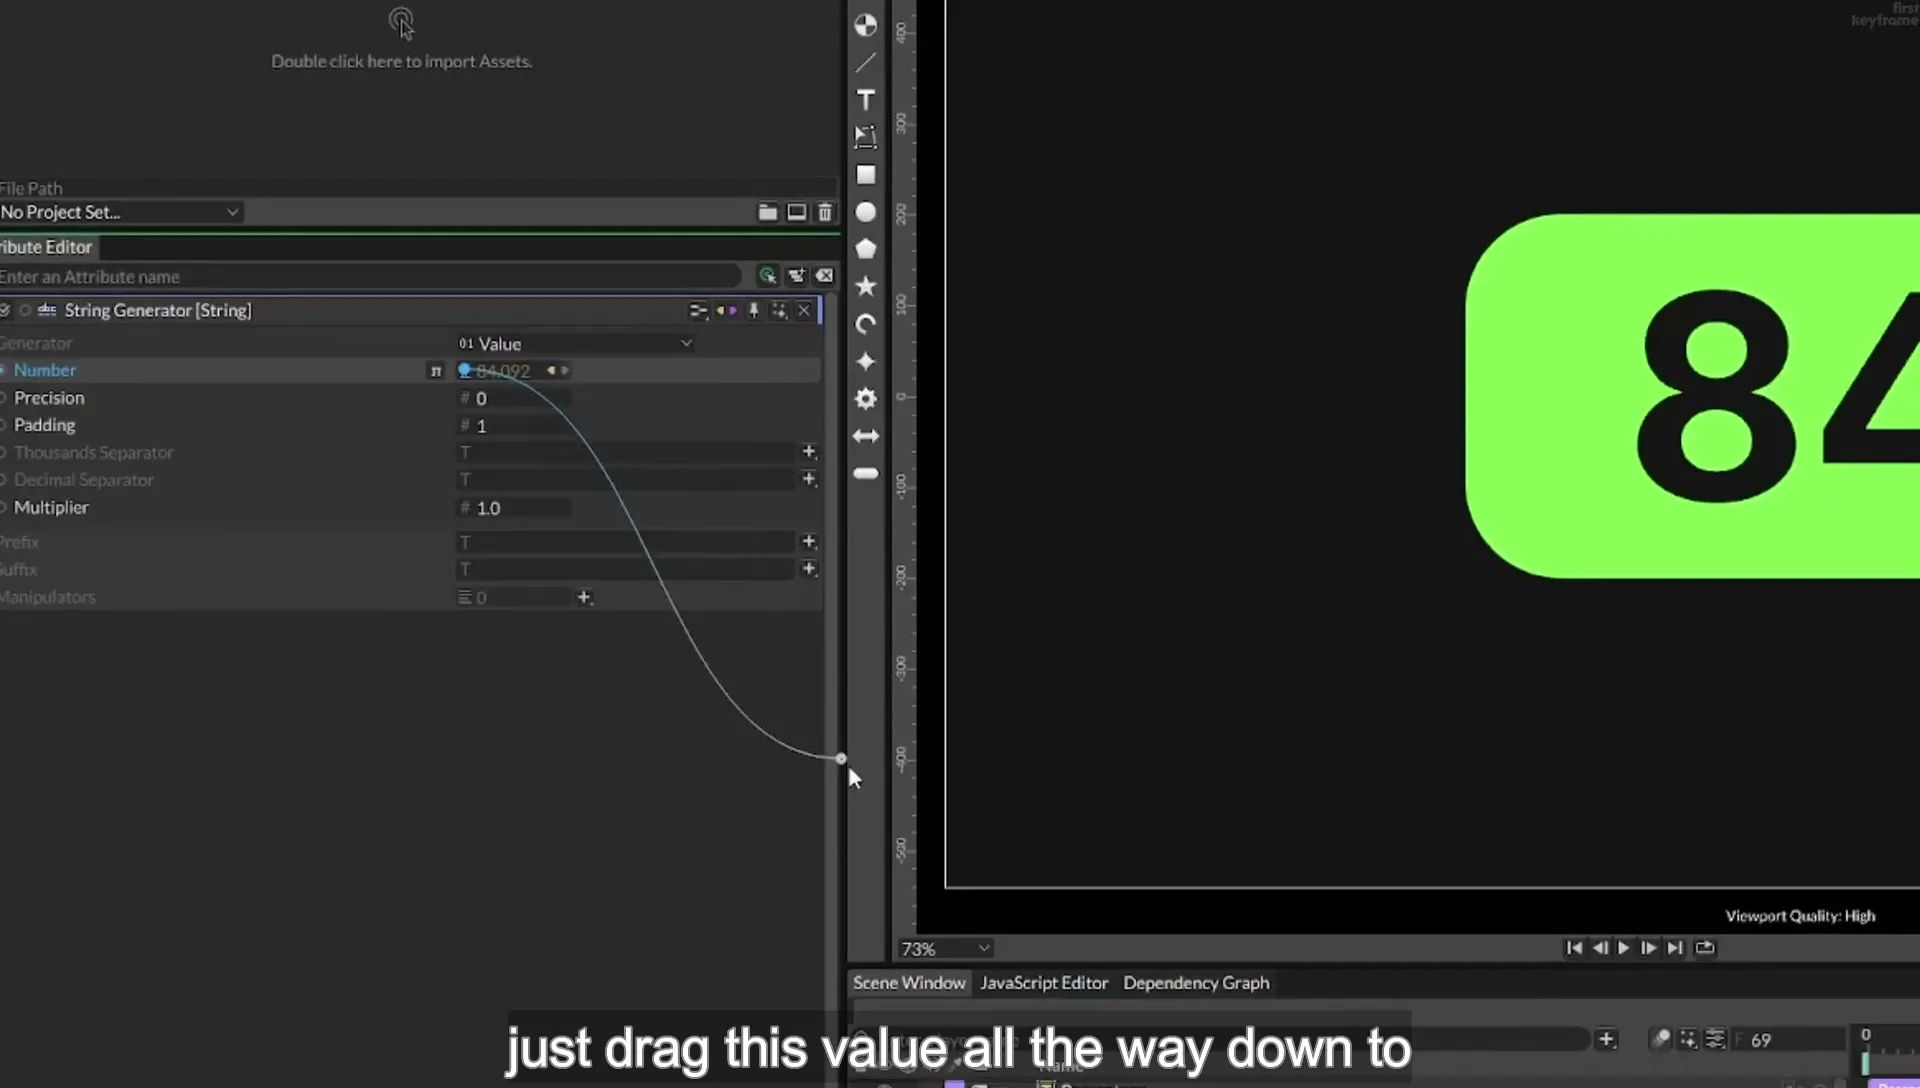Click the trash icon in Assets panel
The height and width of the screenshot is (1088, 1920).
pos(825,212)
